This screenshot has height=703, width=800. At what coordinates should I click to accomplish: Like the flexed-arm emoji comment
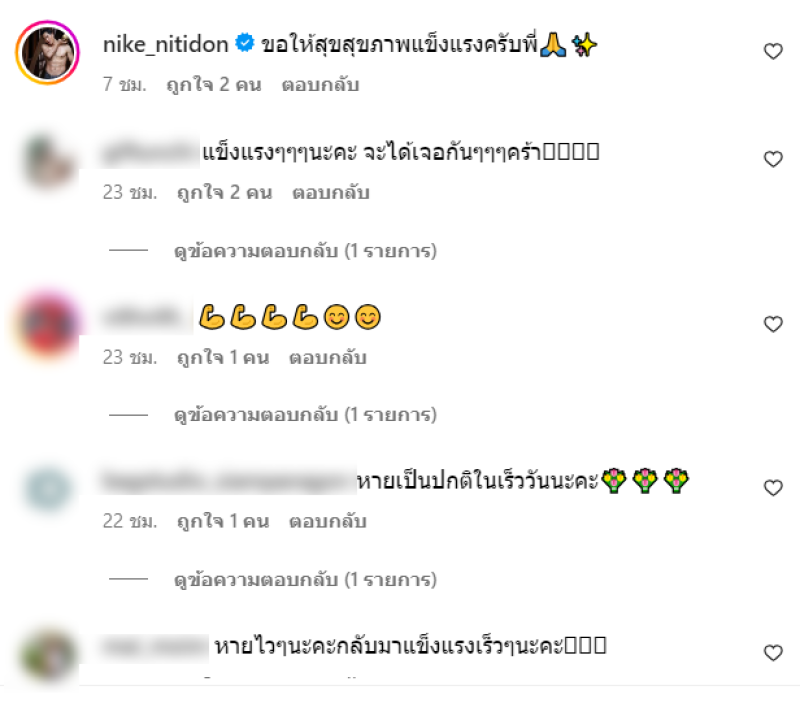pyautogui.click(x=773, y=324)
